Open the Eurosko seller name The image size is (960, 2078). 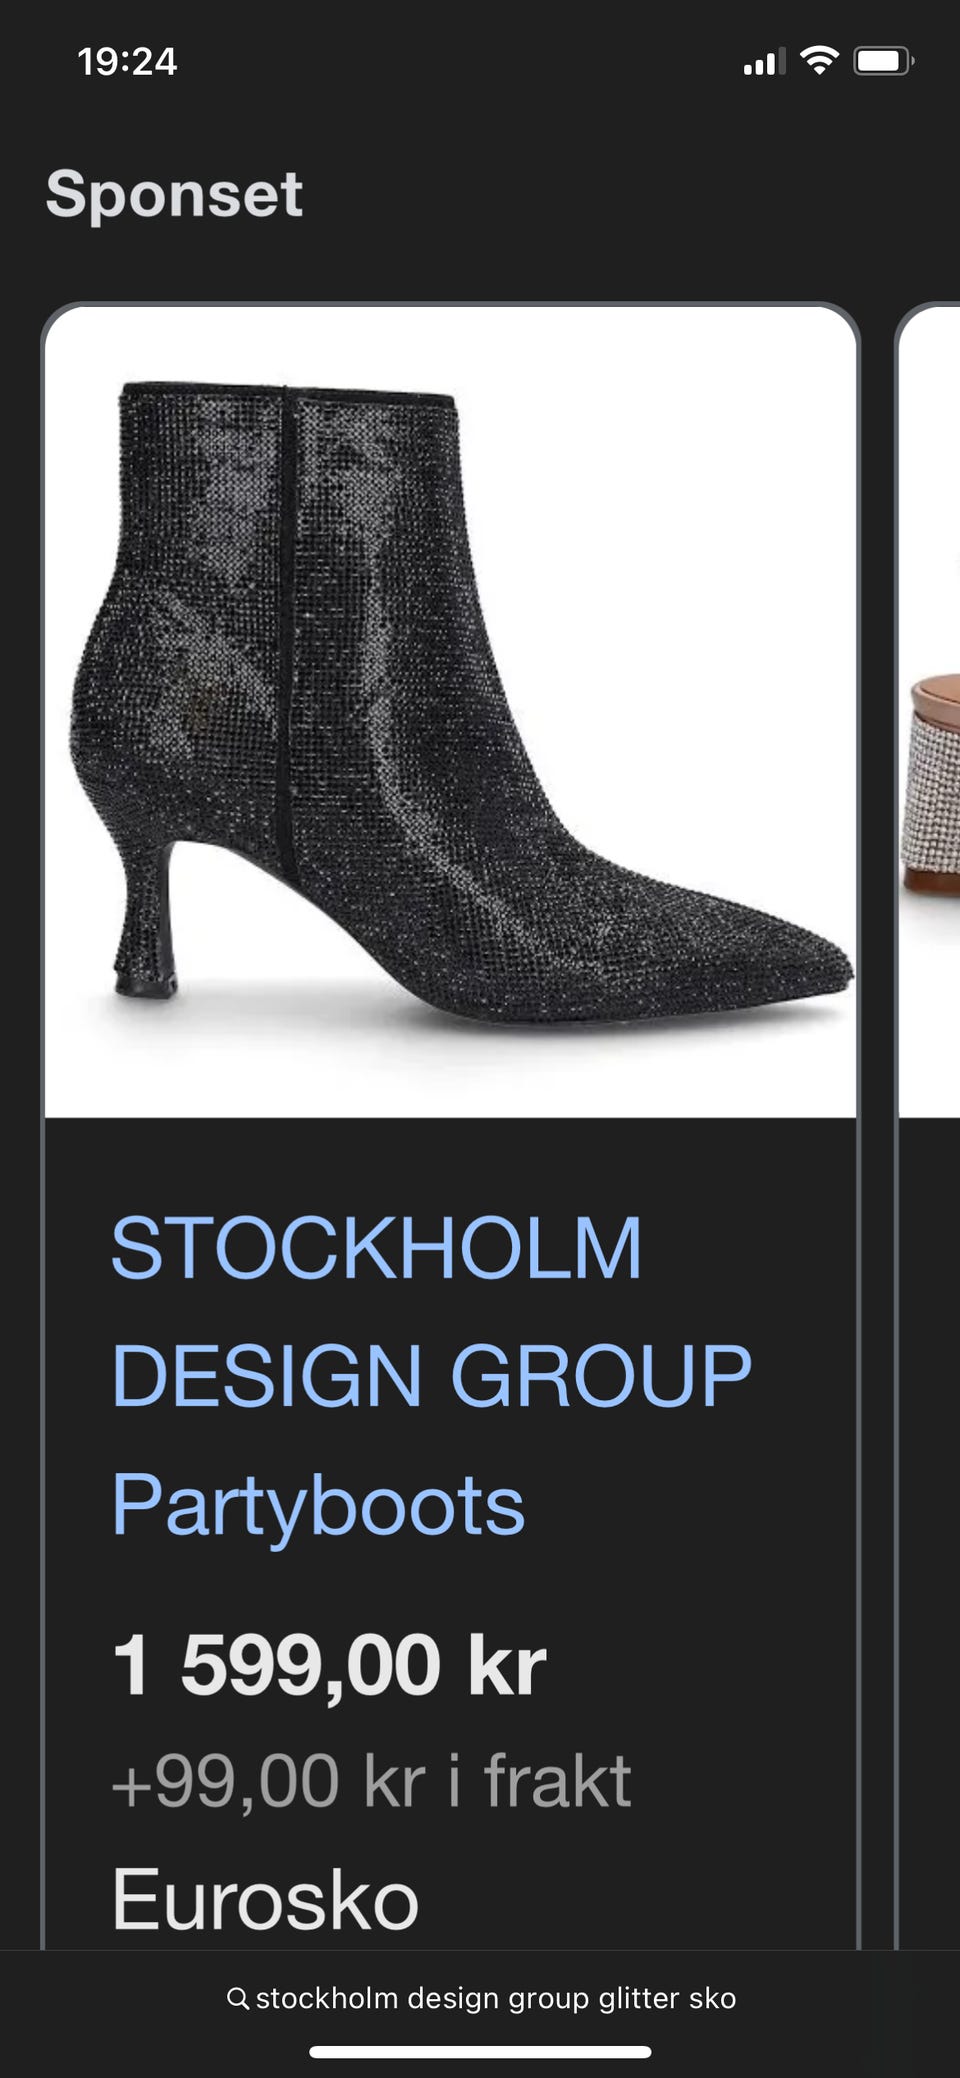(x=265, y=1900)
